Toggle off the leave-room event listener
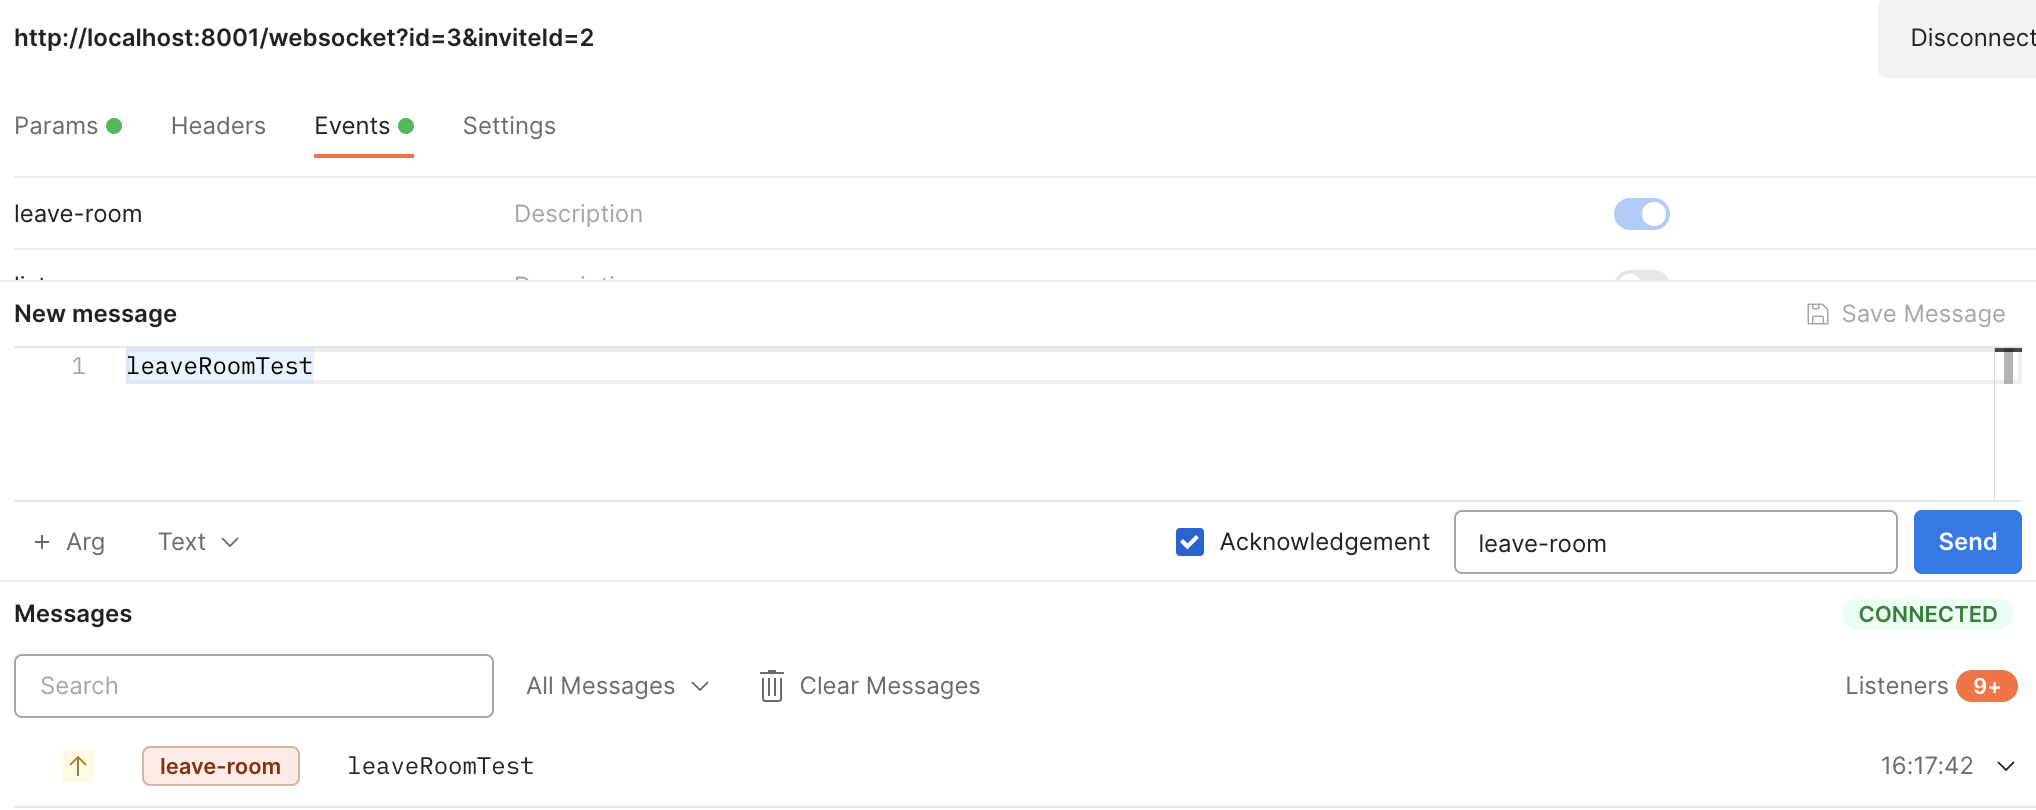This screenshot has width=2036, height=810. [1641, 214]
